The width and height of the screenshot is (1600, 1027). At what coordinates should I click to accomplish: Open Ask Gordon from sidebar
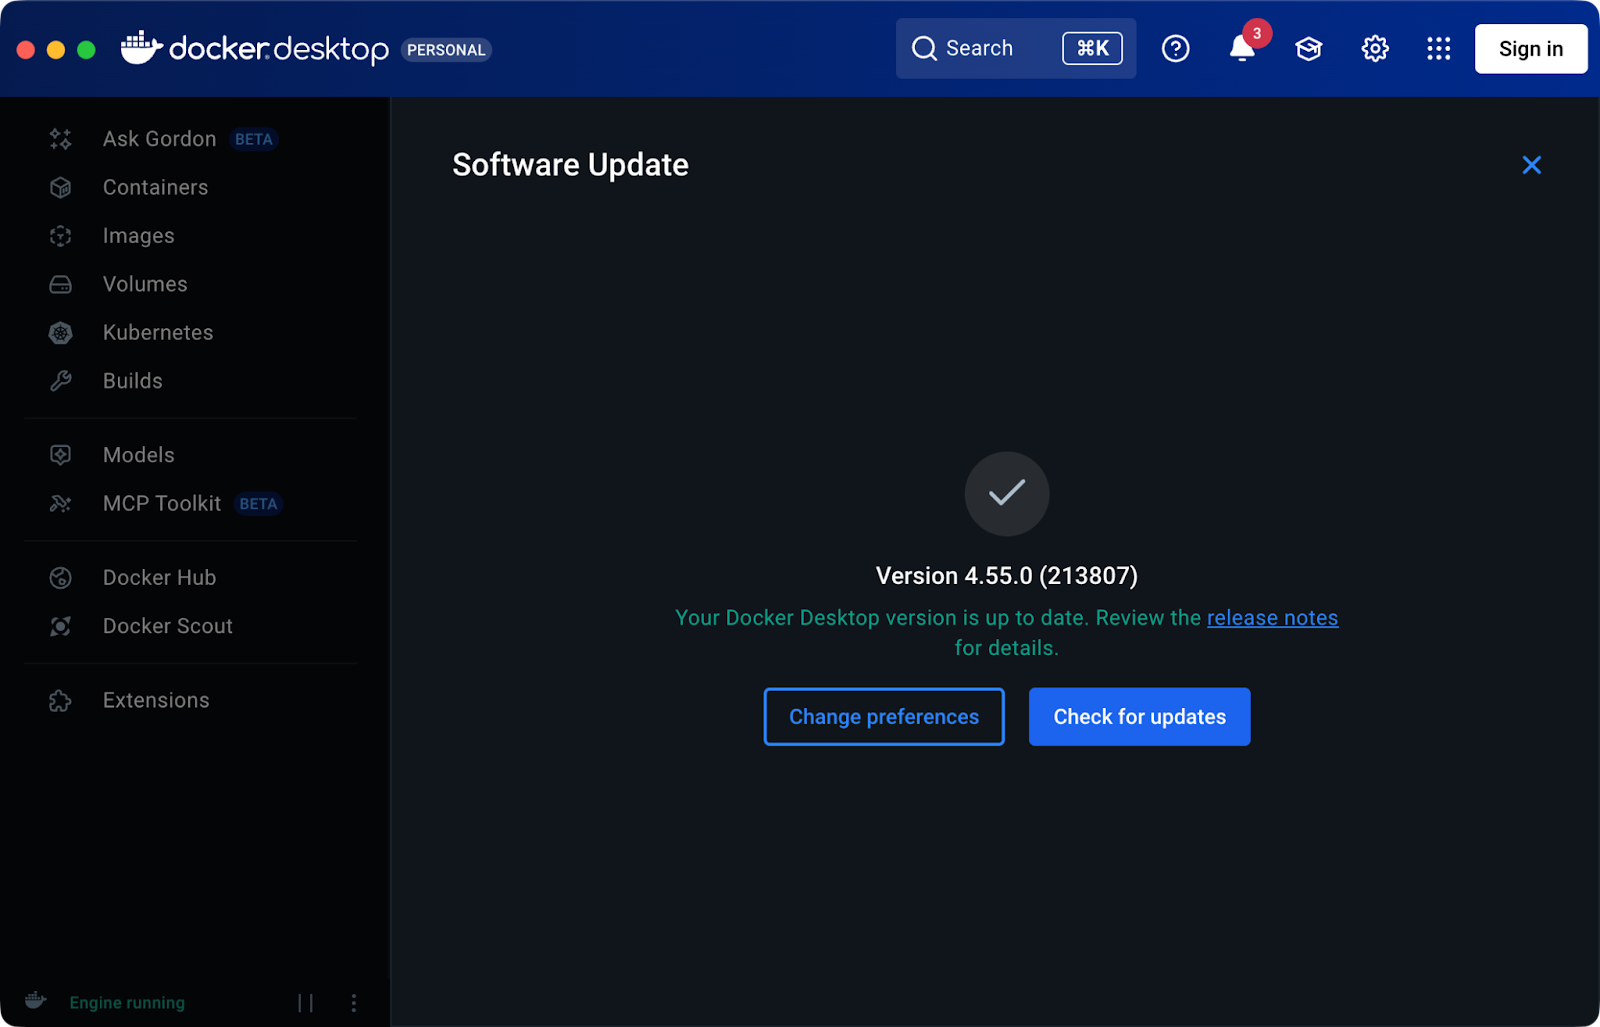160,139
